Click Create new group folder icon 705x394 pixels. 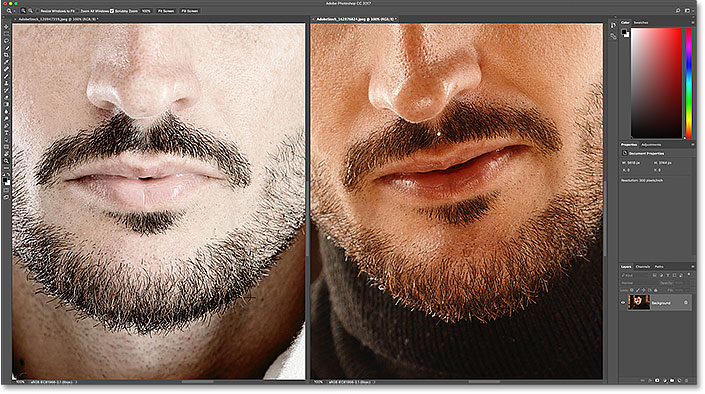tap(672, 381)
